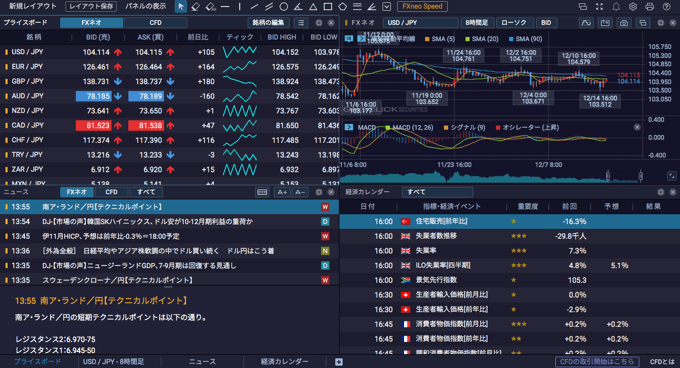
Task: Open the 13:54 DJ-【市場の声】韓国SKハイニックス news item
Action: click(x=169, y=221)
